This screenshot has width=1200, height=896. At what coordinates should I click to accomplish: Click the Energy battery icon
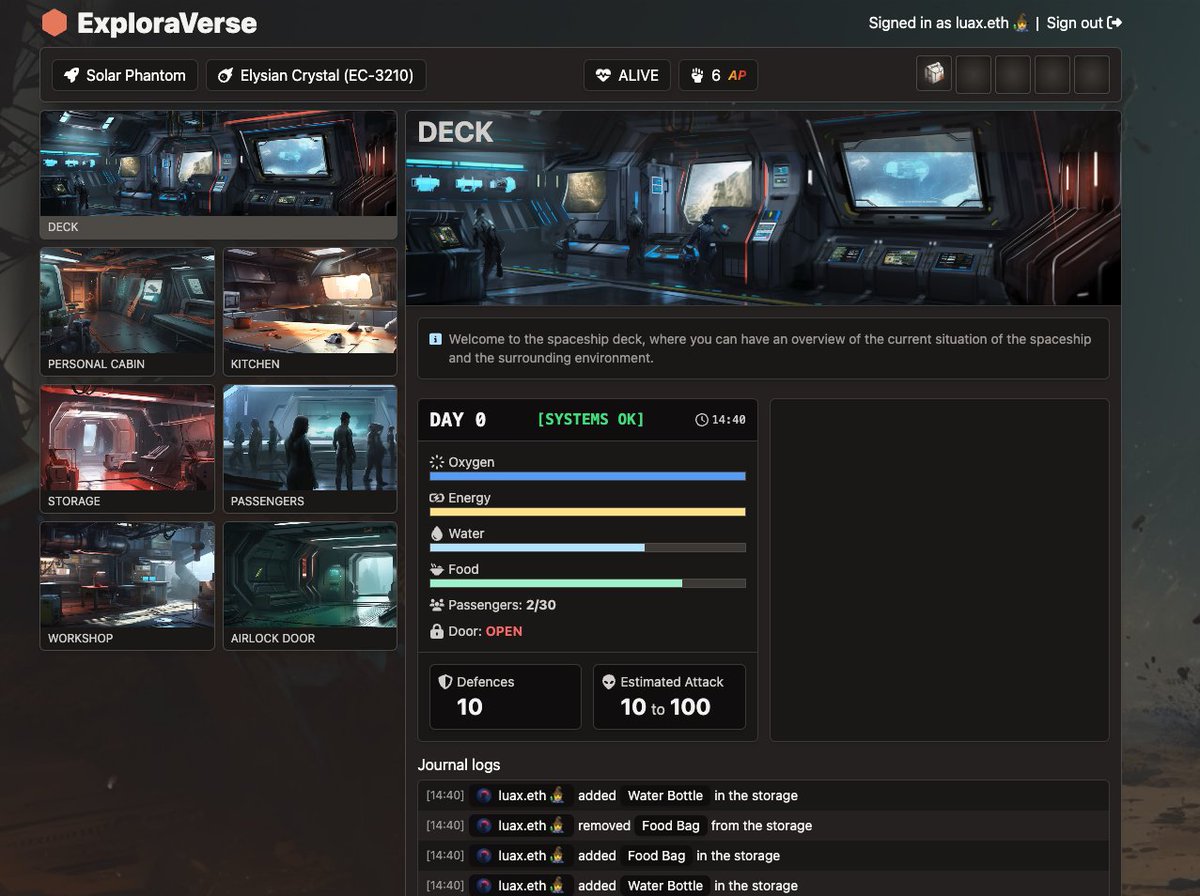coord(436,498)
